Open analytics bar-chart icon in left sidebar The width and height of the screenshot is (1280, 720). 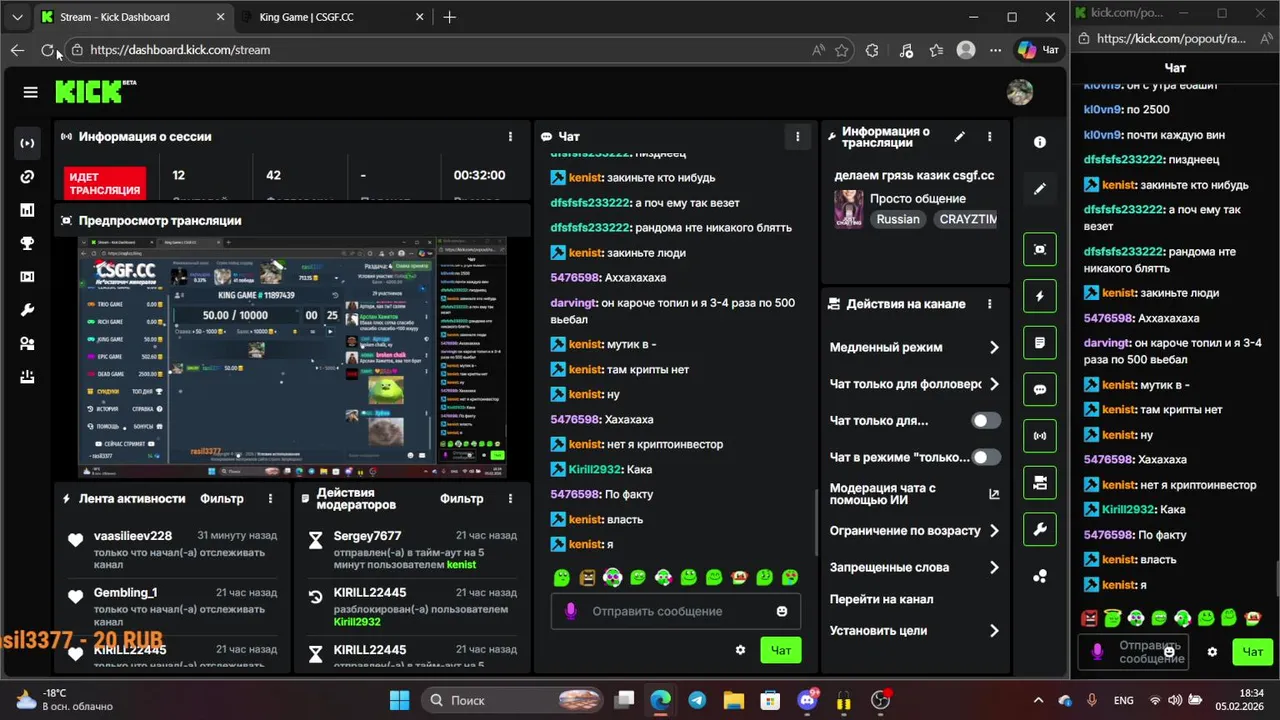point(27,210)
